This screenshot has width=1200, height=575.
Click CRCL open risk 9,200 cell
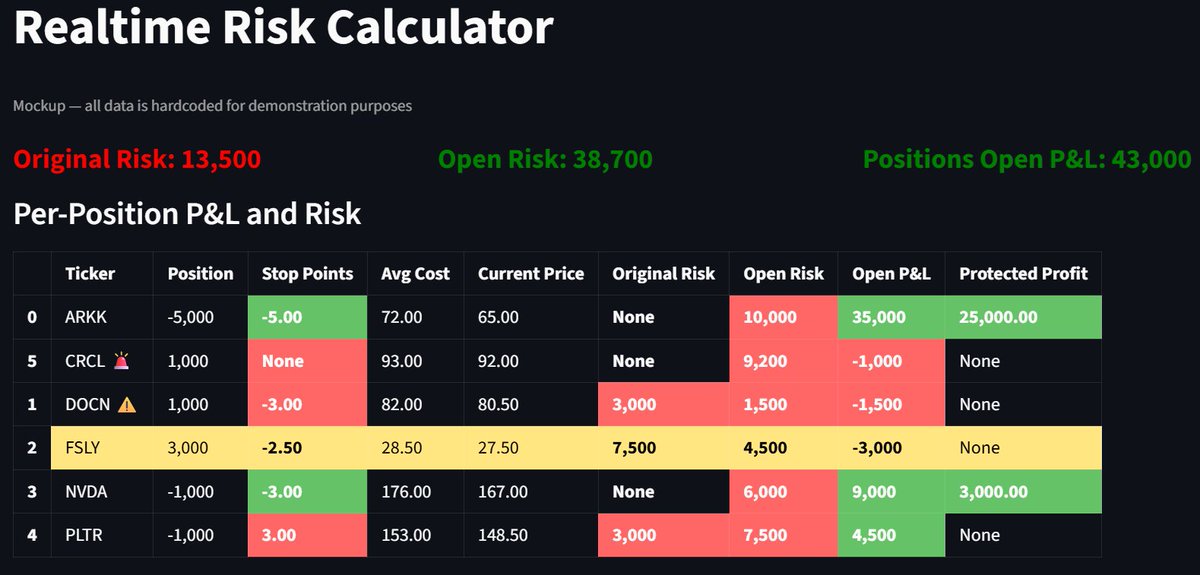pyautogui.click(x=784, y=361)
